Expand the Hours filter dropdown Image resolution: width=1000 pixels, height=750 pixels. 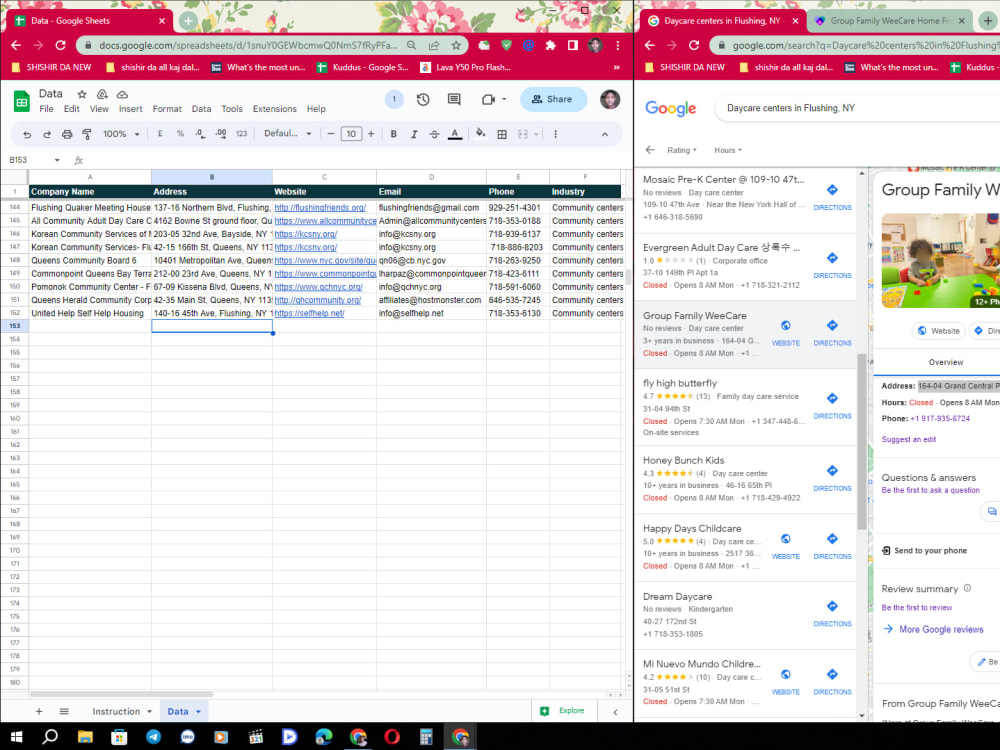pos(728,151)
